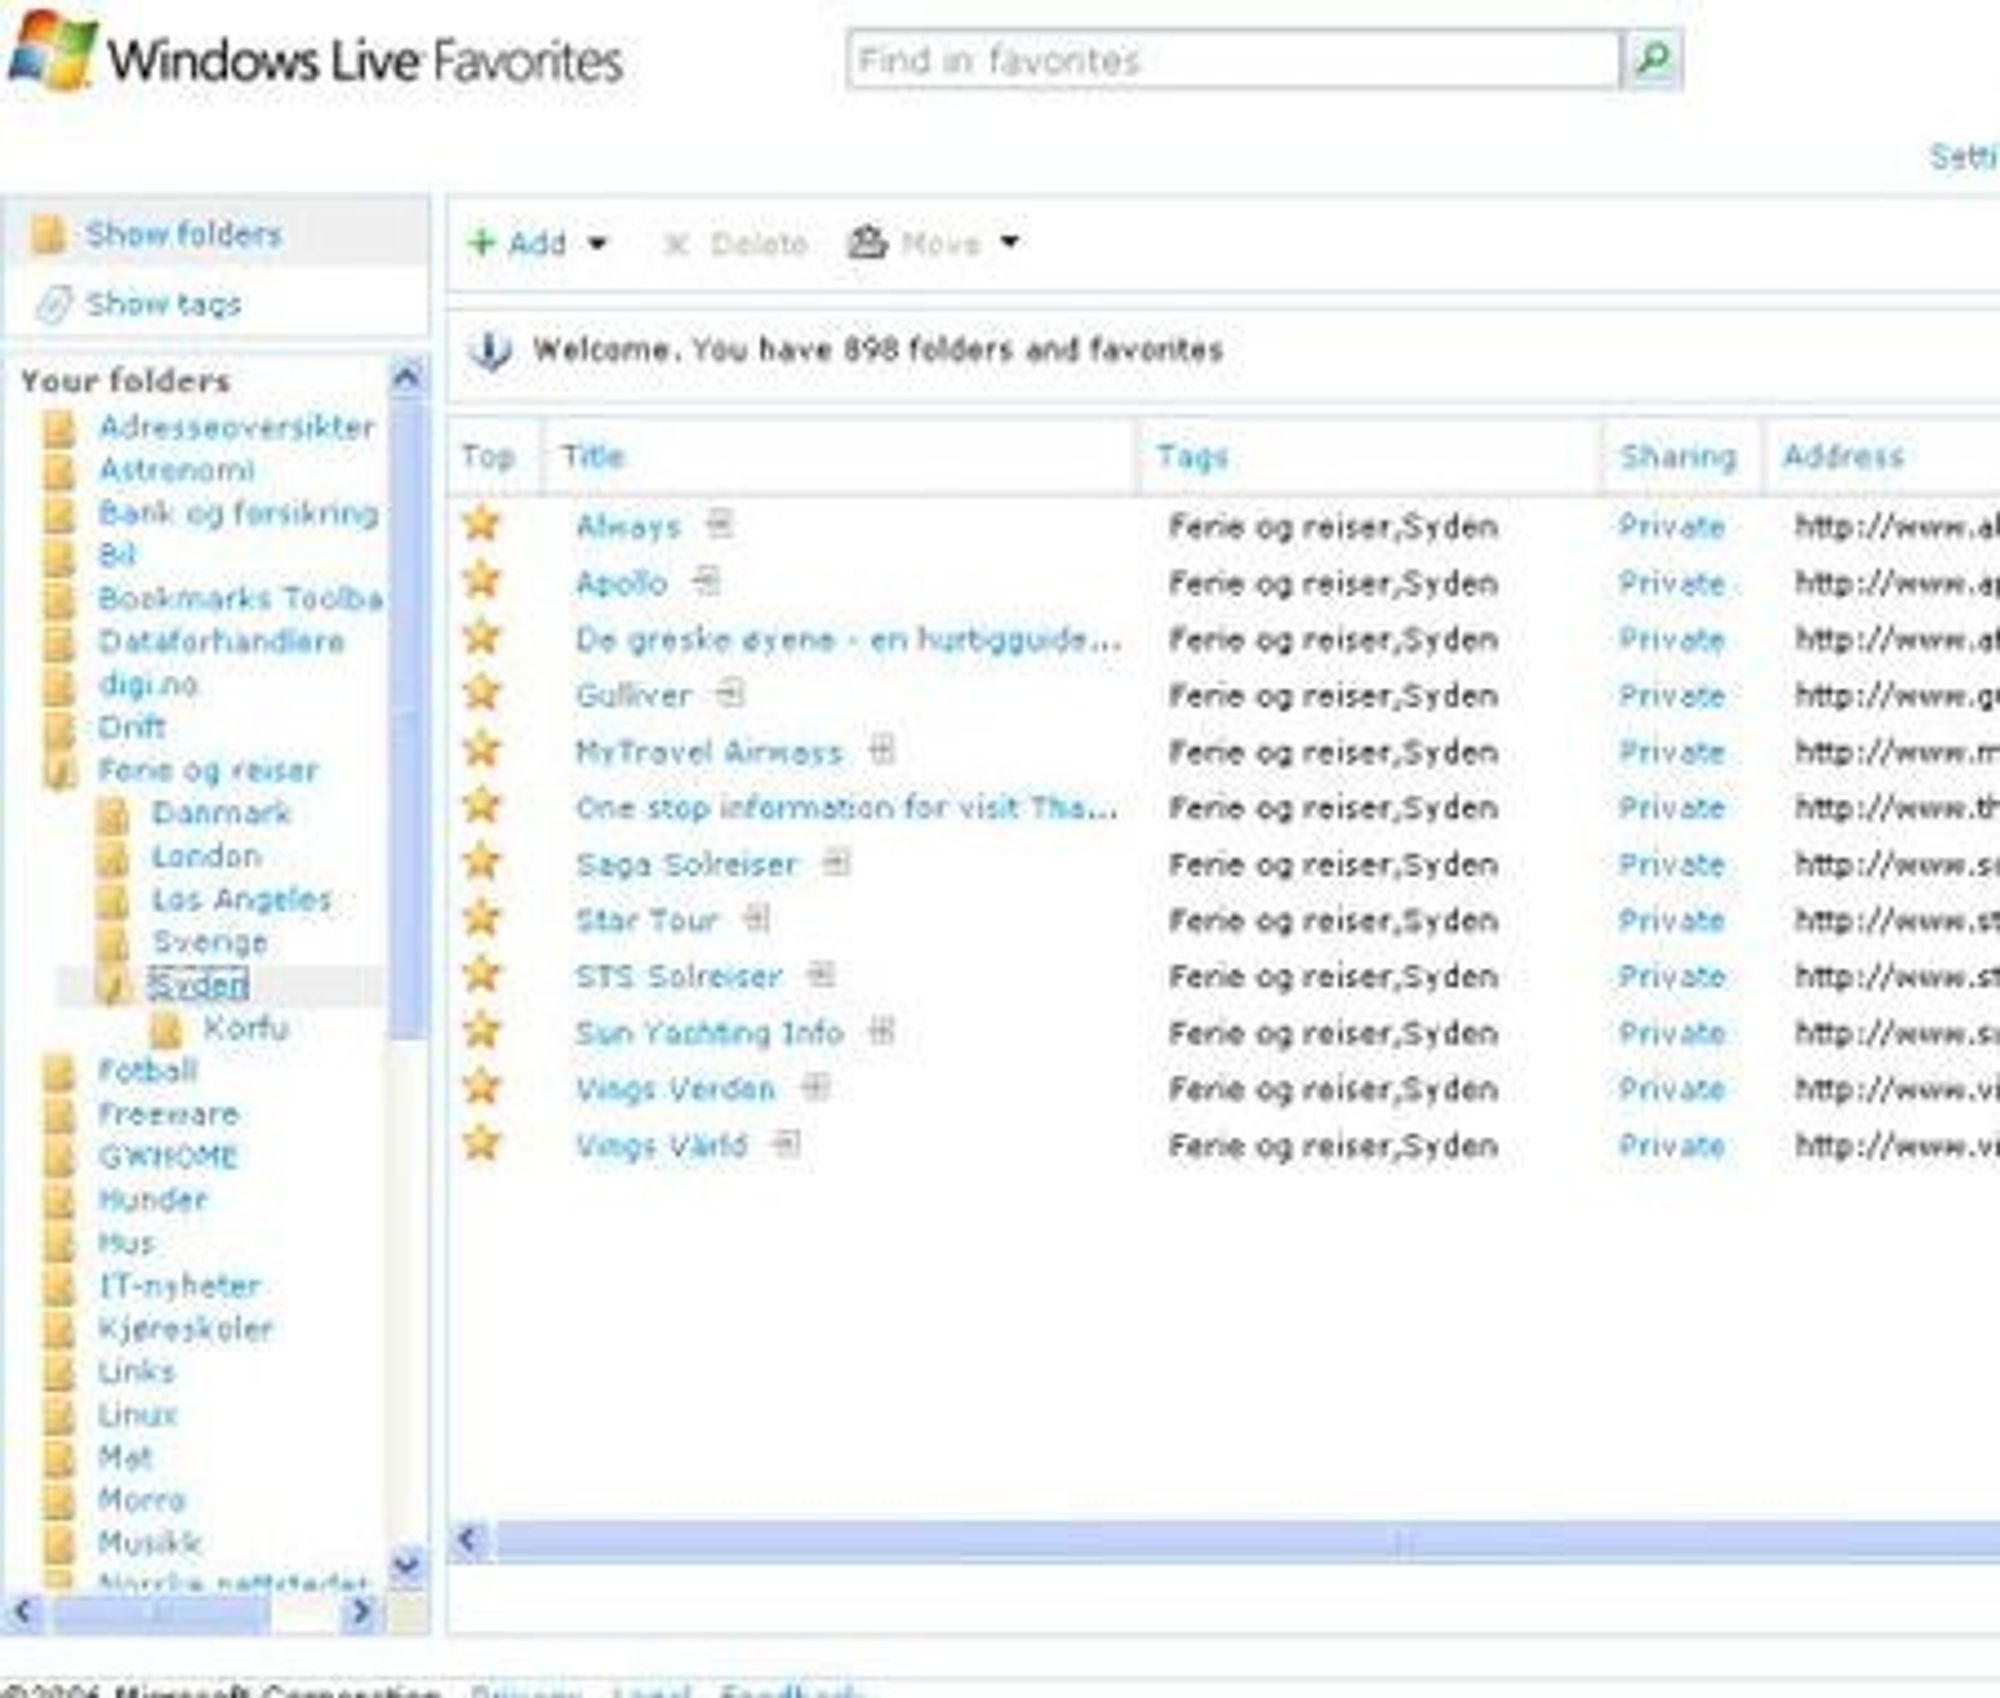Image resolution: width=2000 pixels, height=1698 pixels.
Task: Collapse the Syden folder icon
Action: point(113,986)
